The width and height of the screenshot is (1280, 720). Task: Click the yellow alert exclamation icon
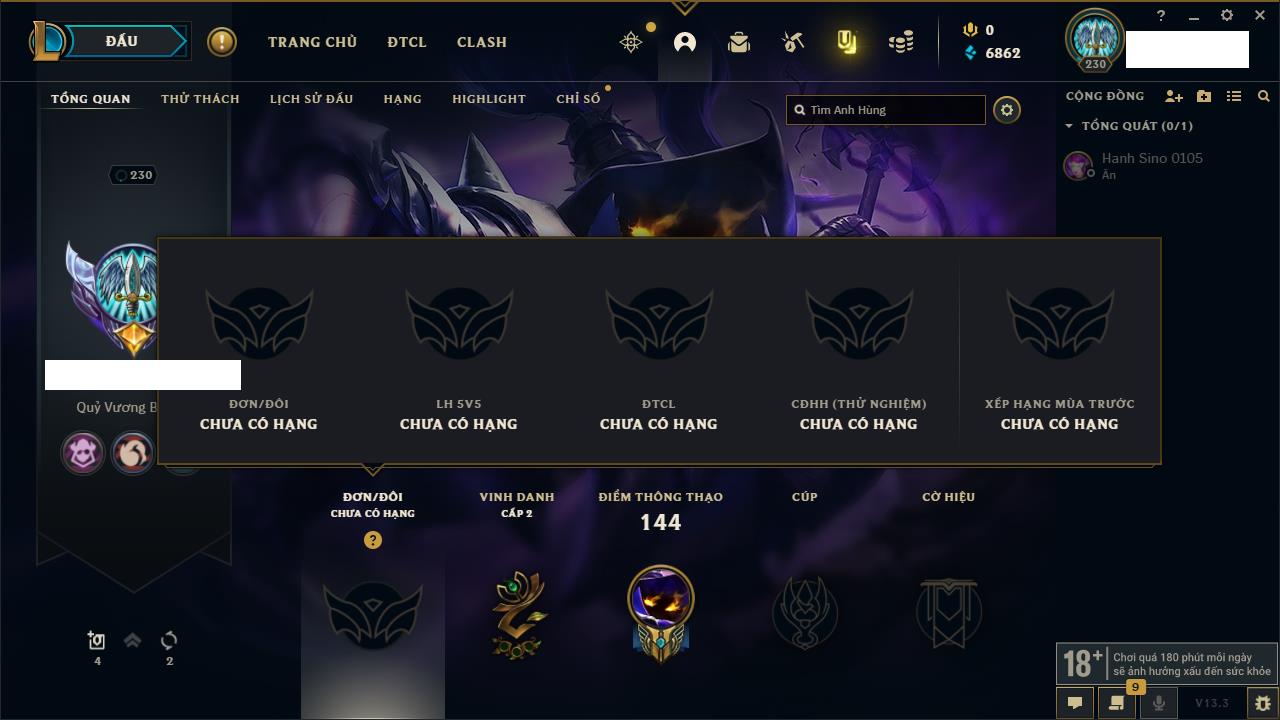222,42
